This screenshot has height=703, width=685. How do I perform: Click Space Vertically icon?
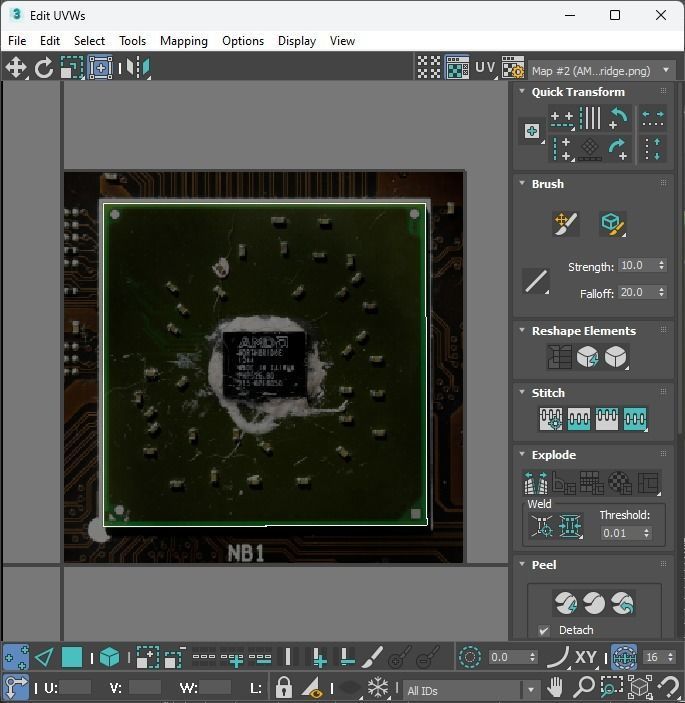tap(653, 148)
